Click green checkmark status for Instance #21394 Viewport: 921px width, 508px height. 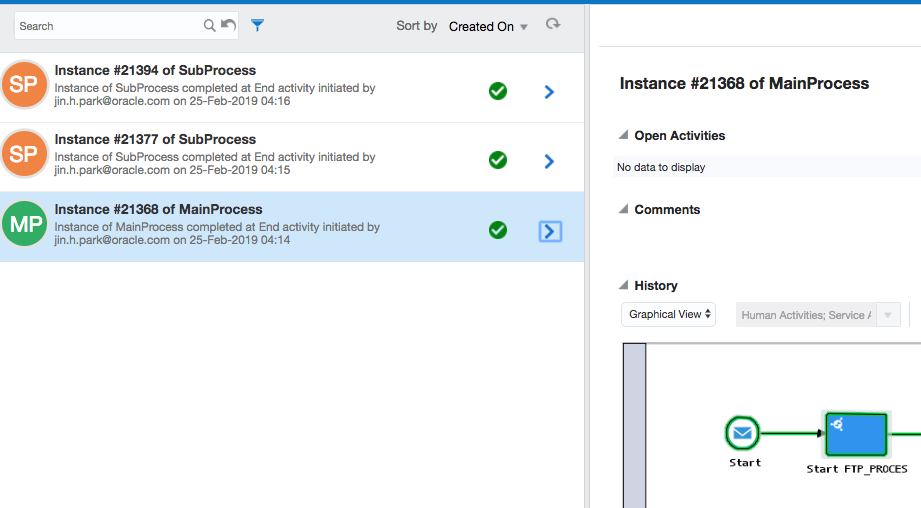tap(497, 92)
